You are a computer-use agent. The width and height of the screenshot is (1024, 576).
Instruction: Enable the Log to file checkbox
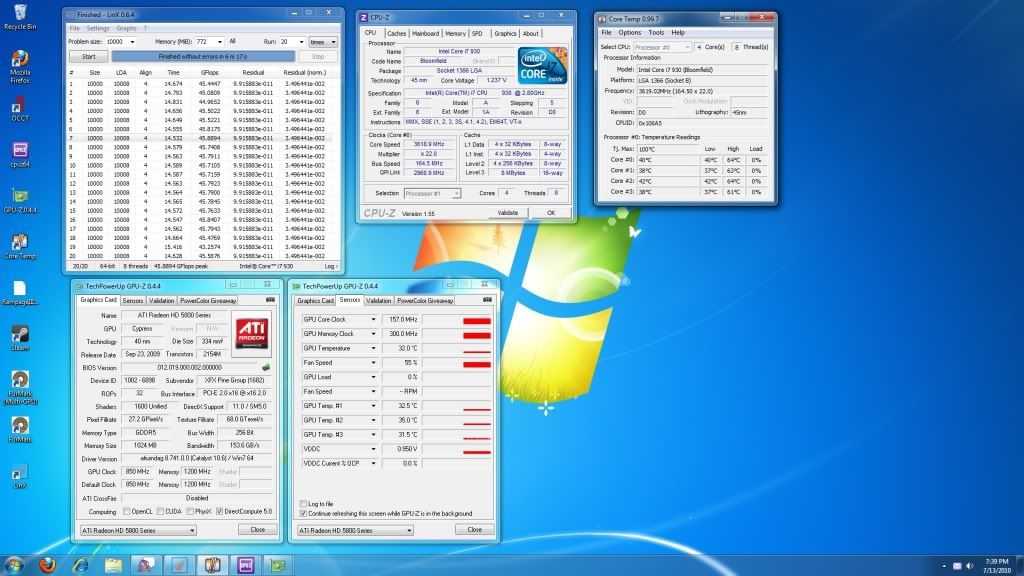[303, 504]
